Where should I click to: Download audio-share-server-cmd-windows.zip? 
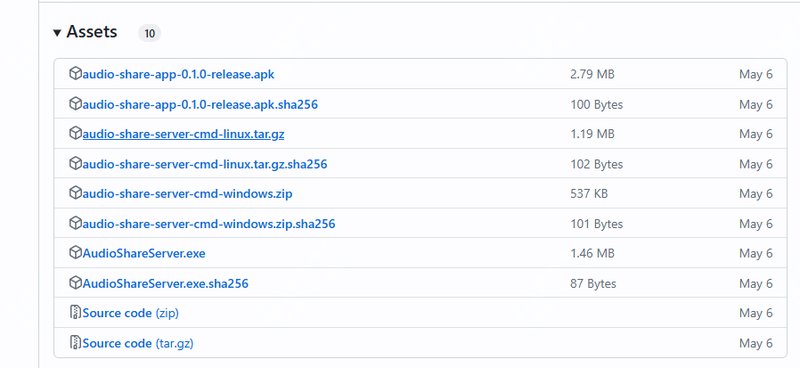[187, 194]
